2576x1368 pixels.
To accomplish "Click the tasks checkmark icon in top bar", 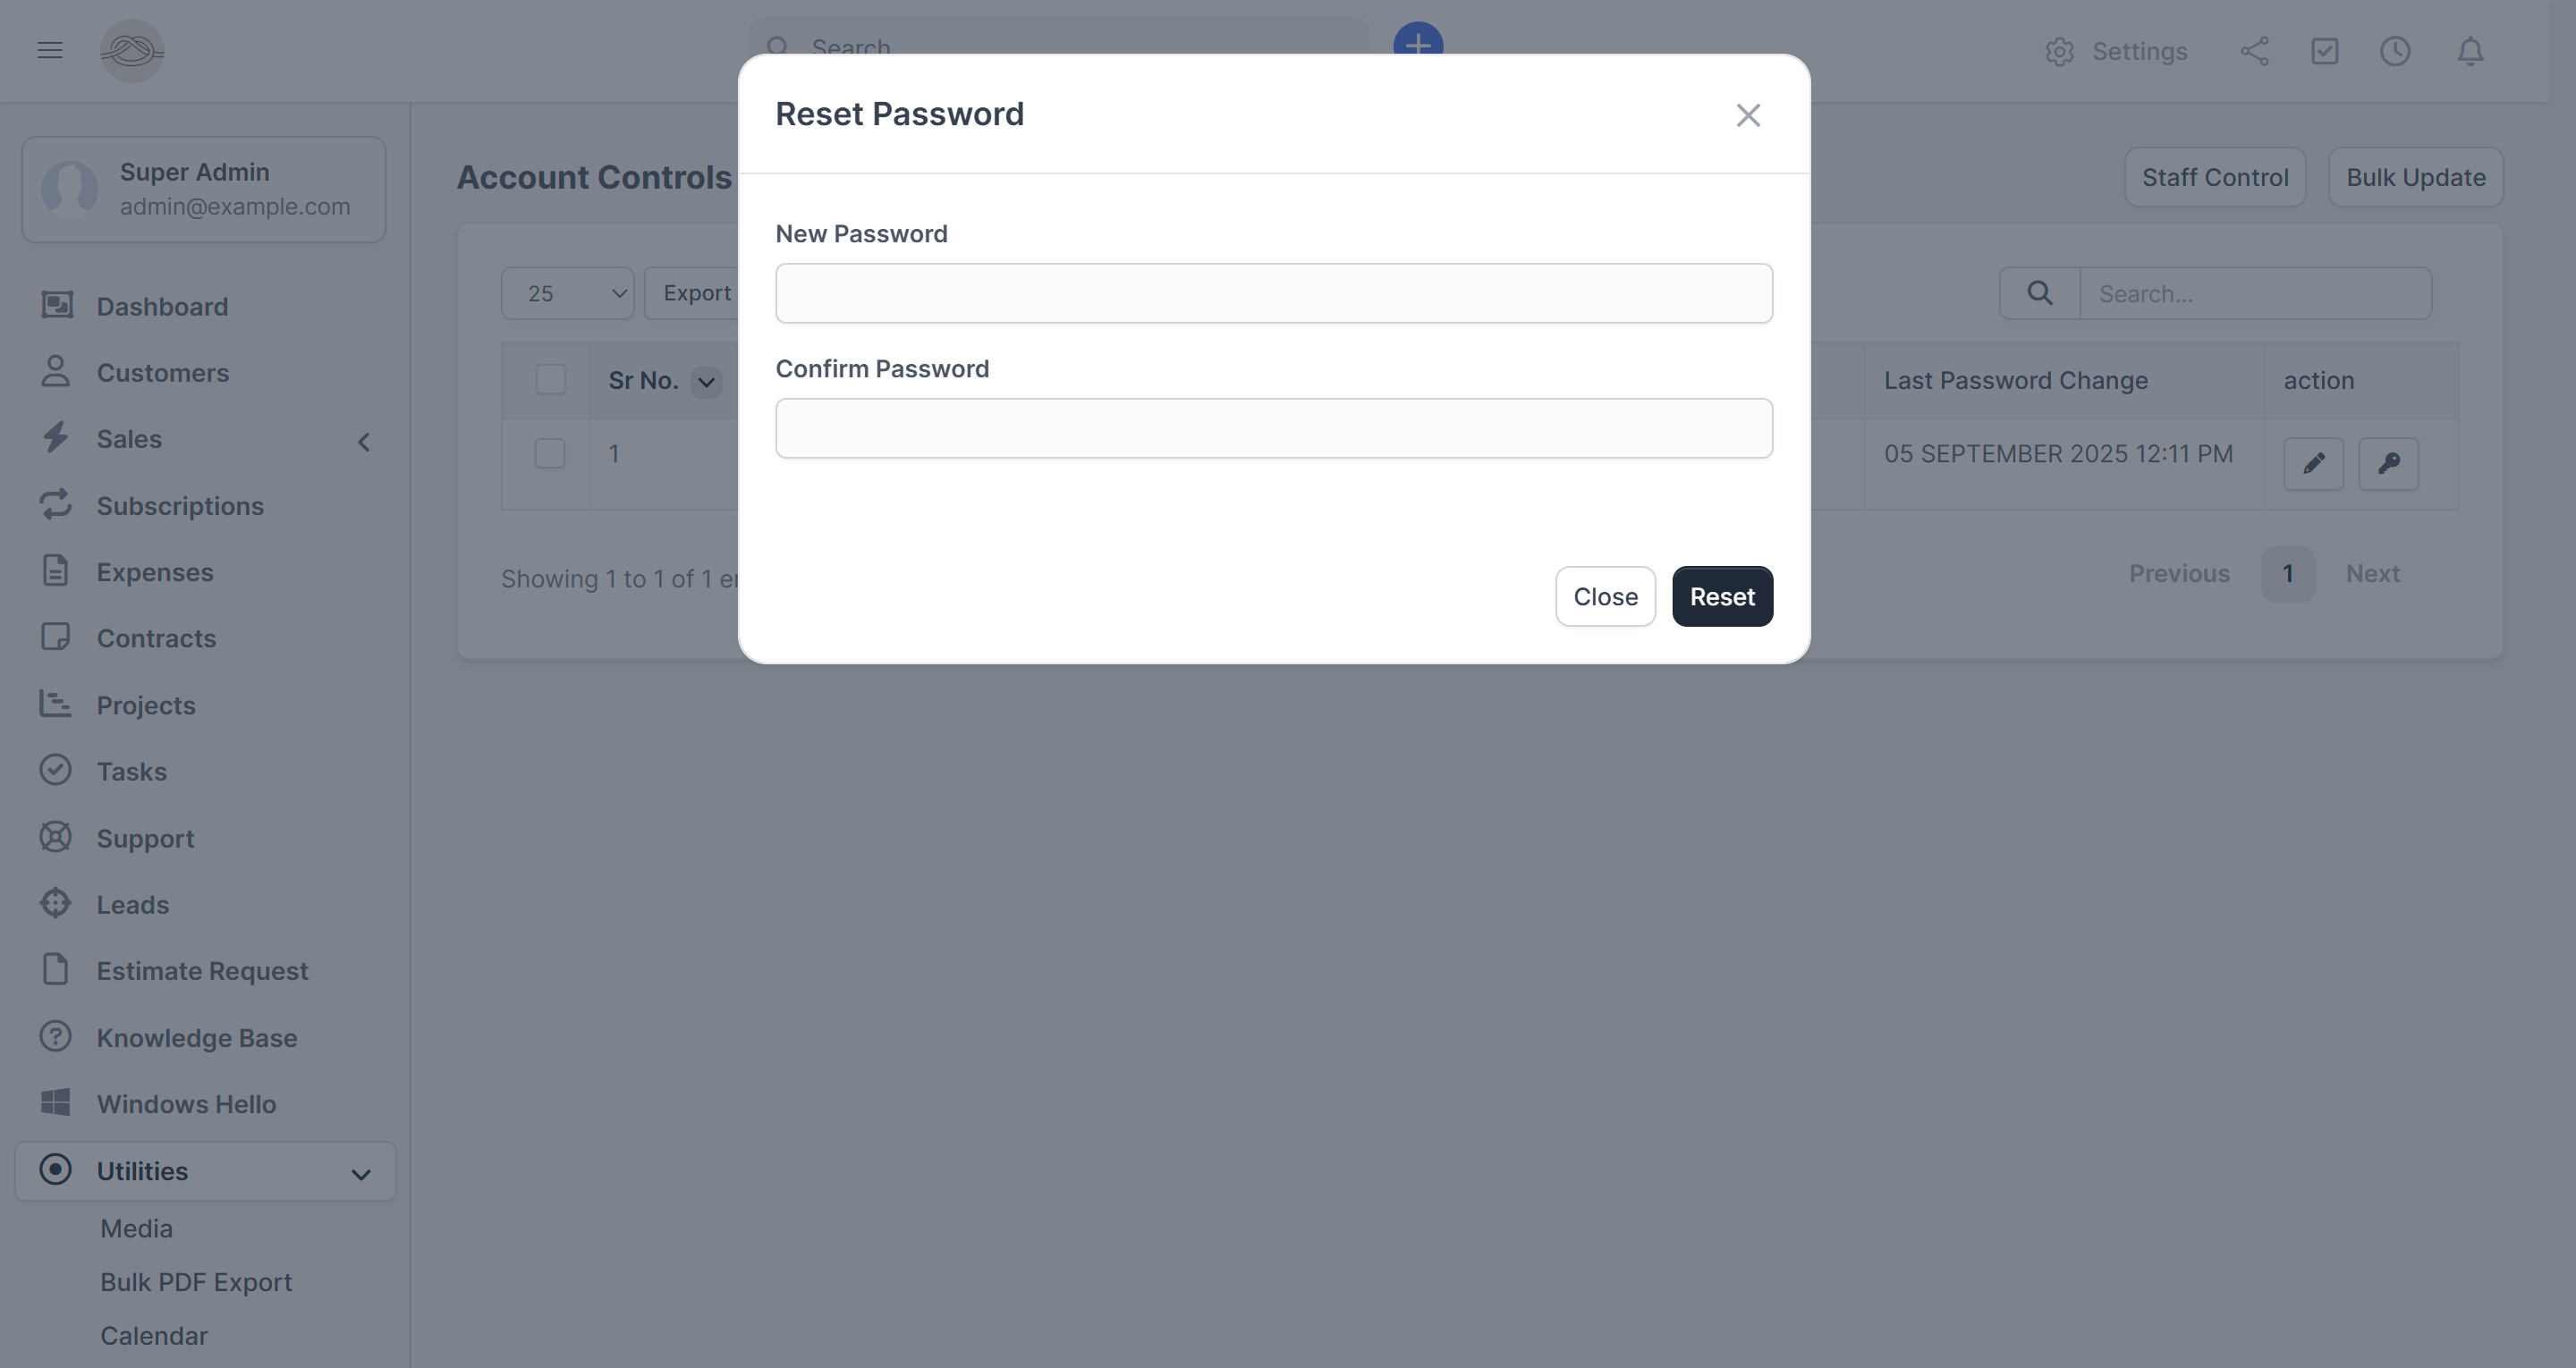I will tap(2325, 51).
